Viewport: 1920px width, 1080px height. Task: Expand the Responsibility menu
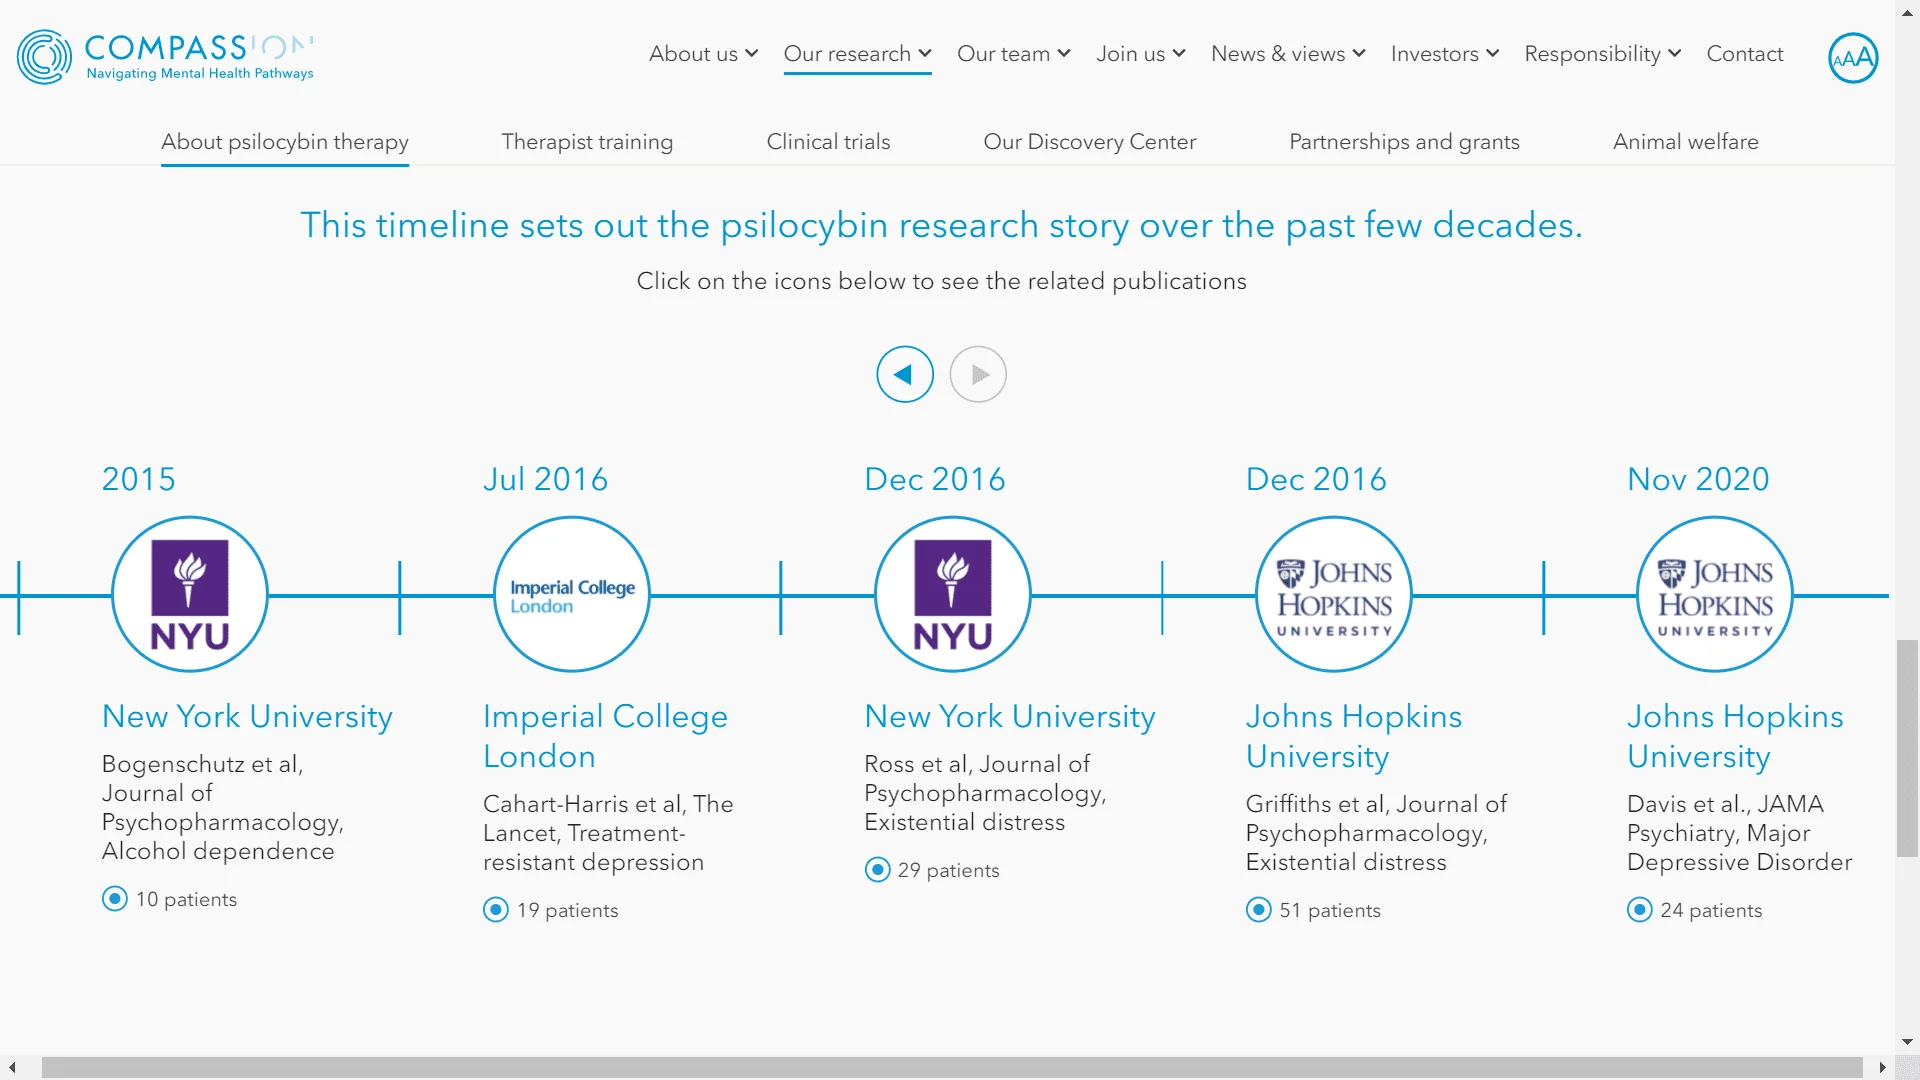pyautogui.click(x=1603, y=54)
